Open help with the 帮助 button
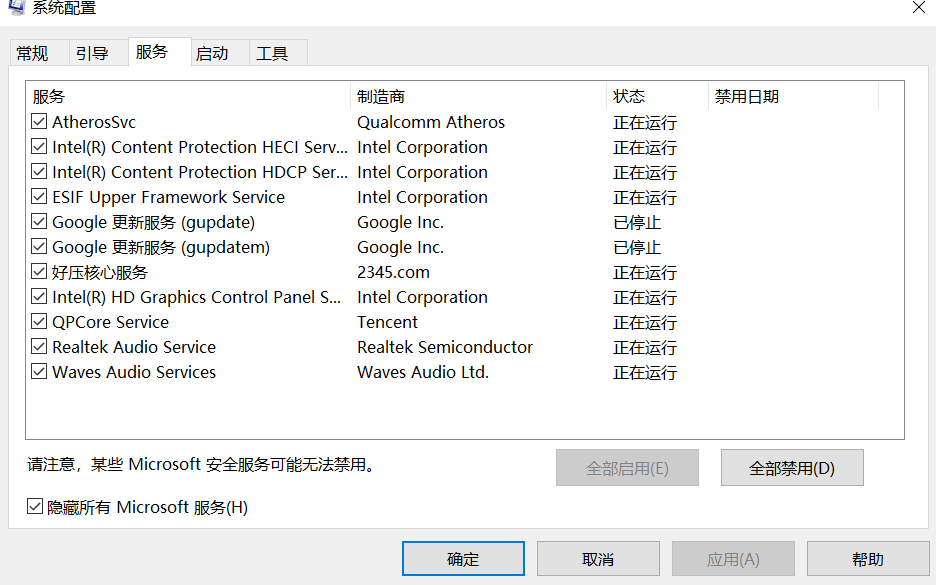Screen dimensions: 936x585 pyautogui.click(x=867, y=559)
